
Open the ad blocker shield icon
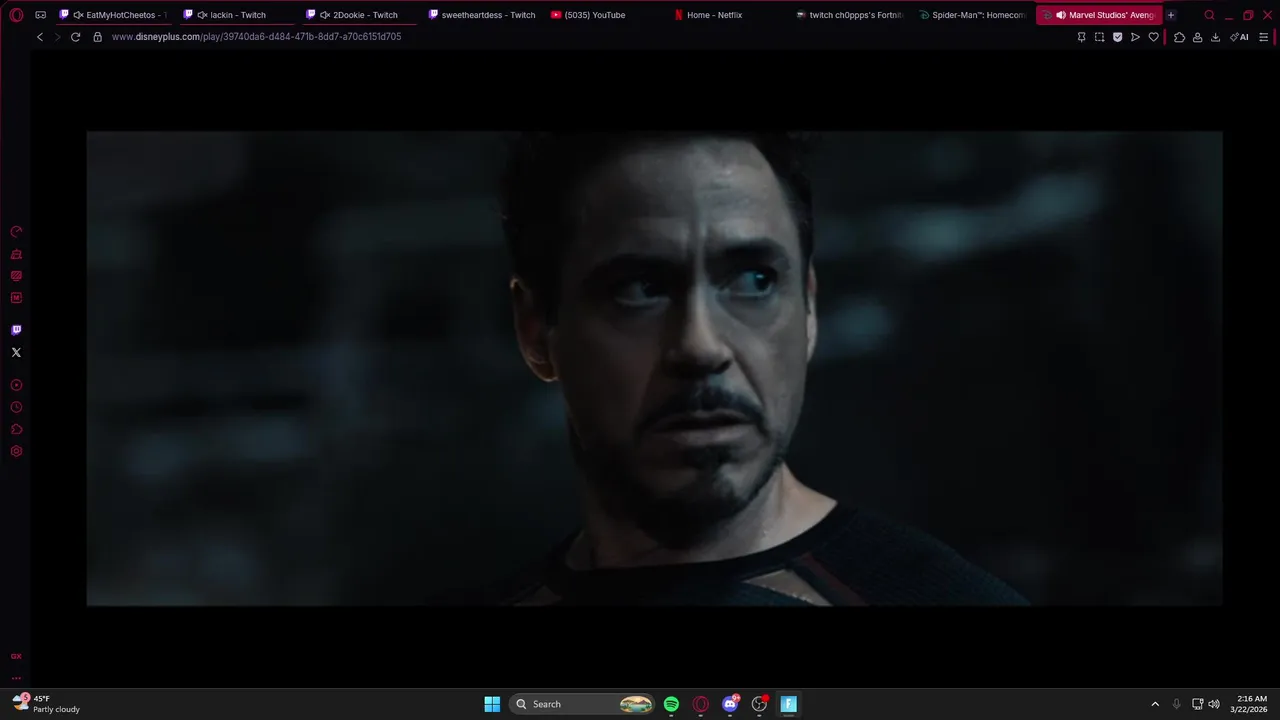point(1117,37)
